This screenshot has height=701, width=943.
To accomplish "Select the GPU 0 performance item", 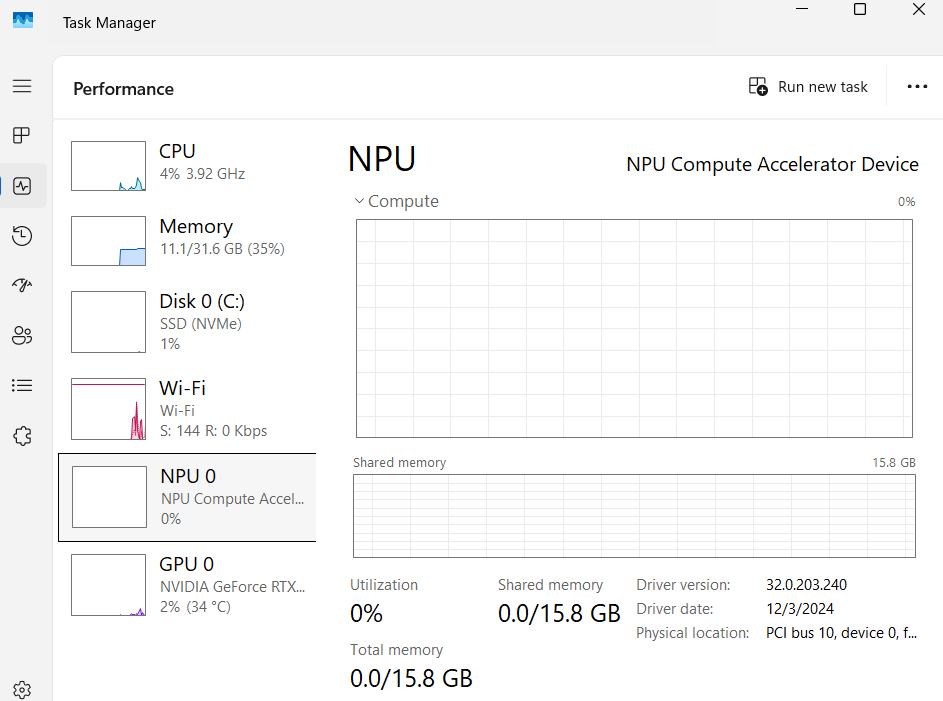I will (187, 584).
